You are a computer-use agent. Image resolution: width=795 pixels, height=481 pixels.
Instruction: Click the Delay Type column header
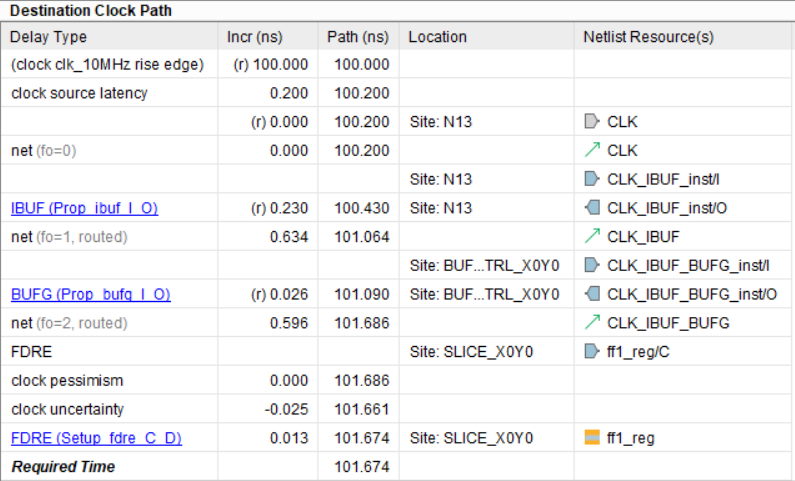(48, 37)
